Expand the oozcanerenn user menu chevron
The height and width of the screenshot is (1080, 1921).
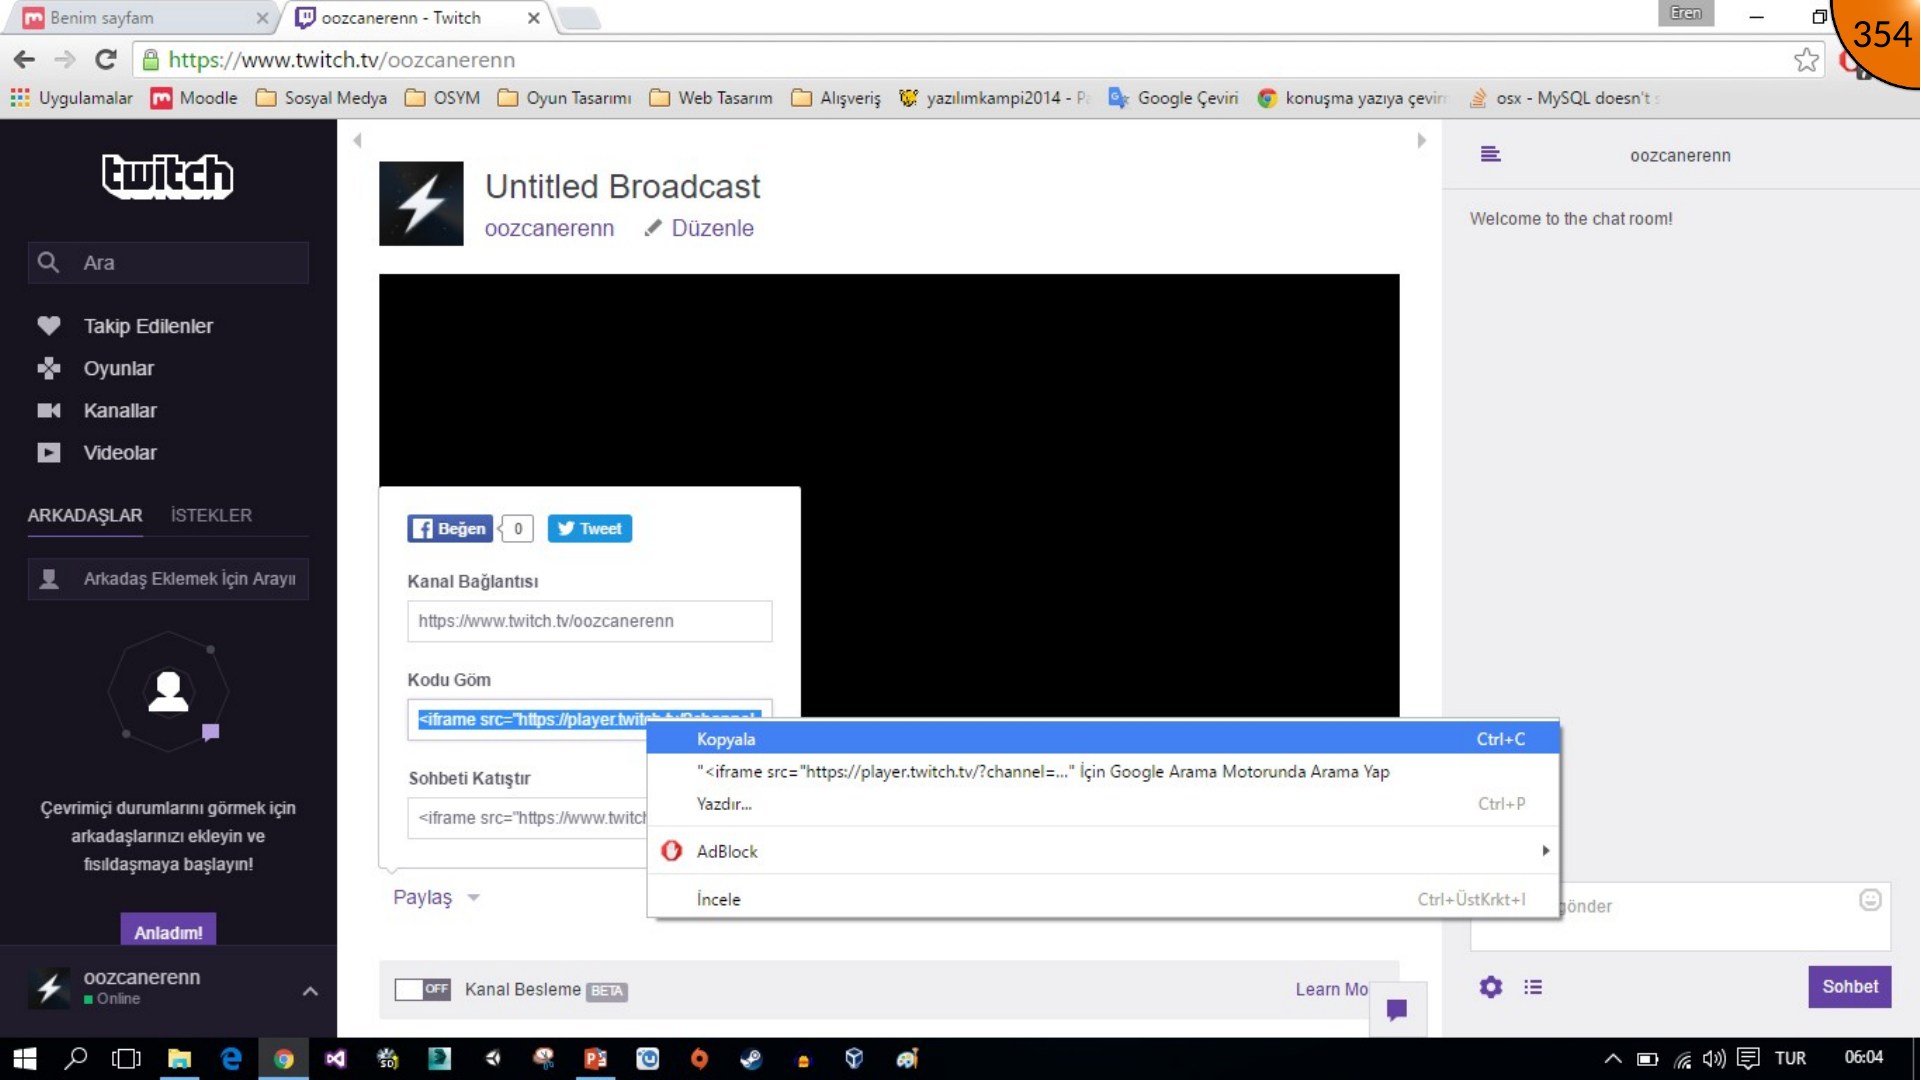pyautogui.click(x=310, y=991)
